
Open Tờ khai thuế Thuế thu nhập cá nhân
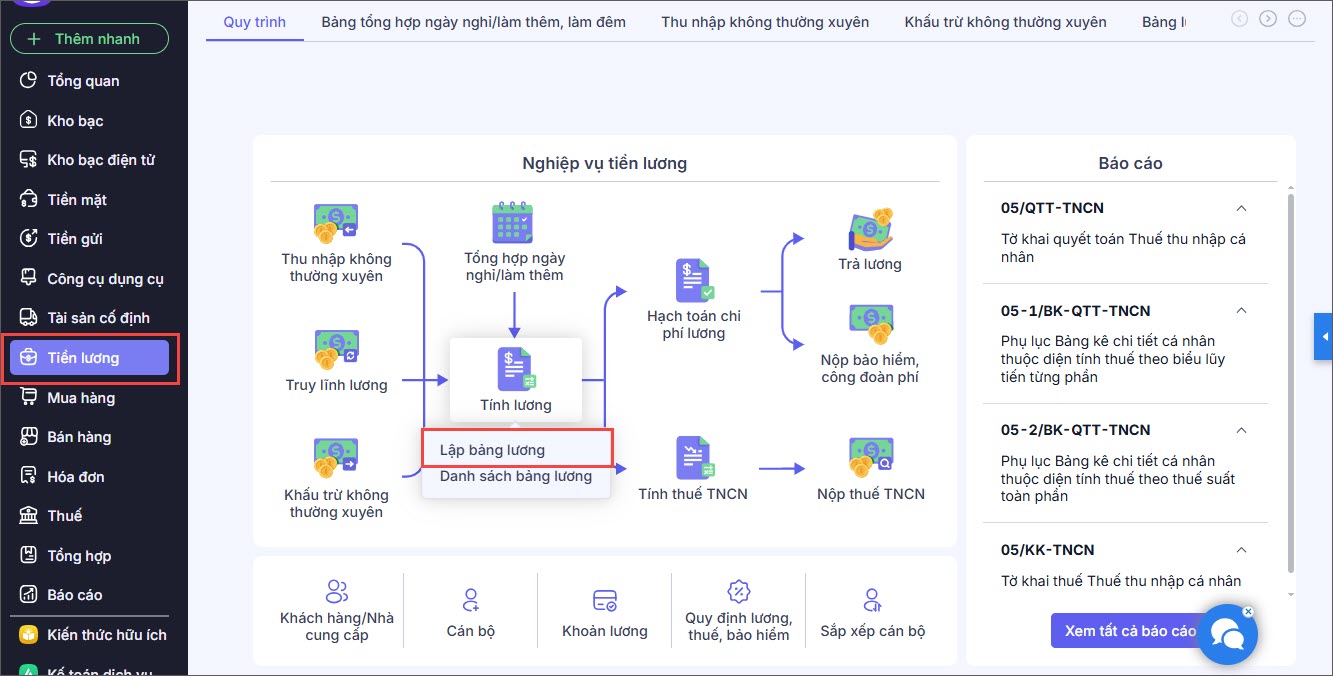[1121, 581]
